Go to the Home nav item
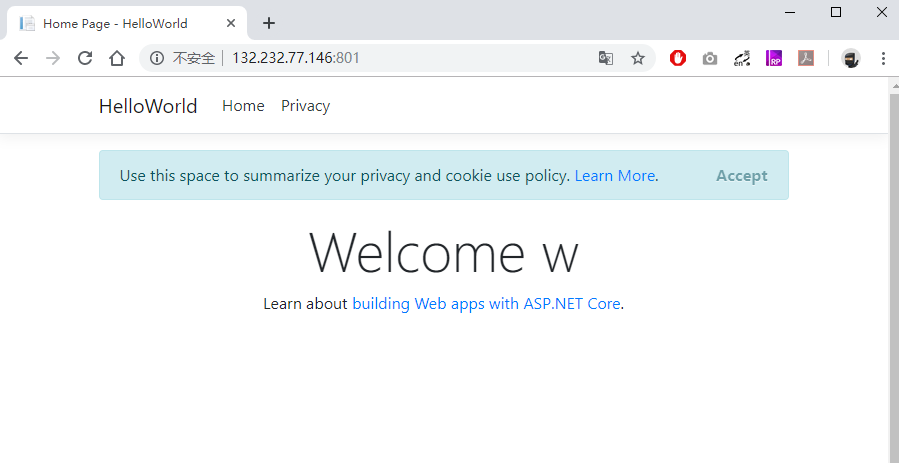The image size is (899, 463). point(243,106)
